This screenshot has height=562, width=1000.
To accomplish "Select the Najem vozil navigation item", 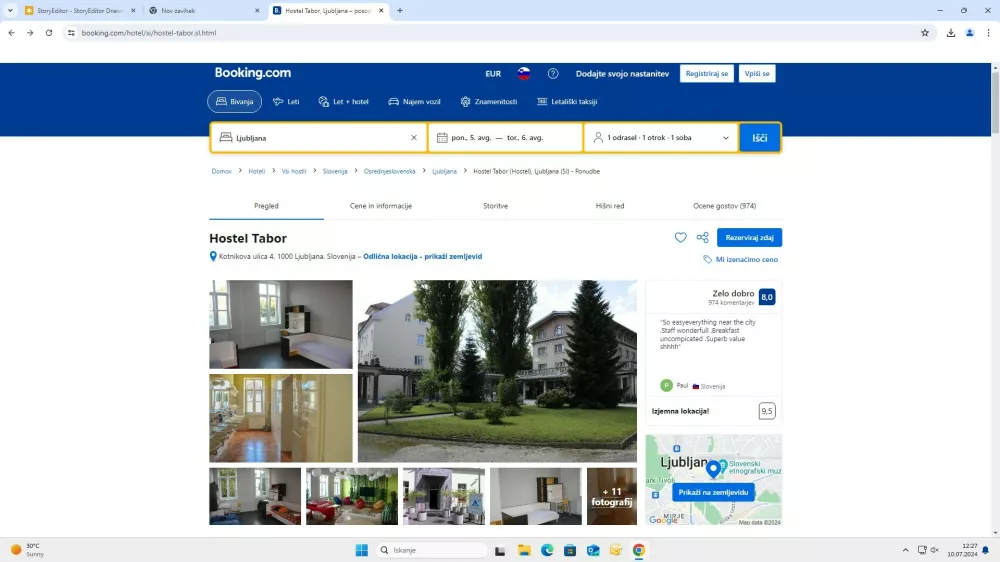I will (414, 102).
